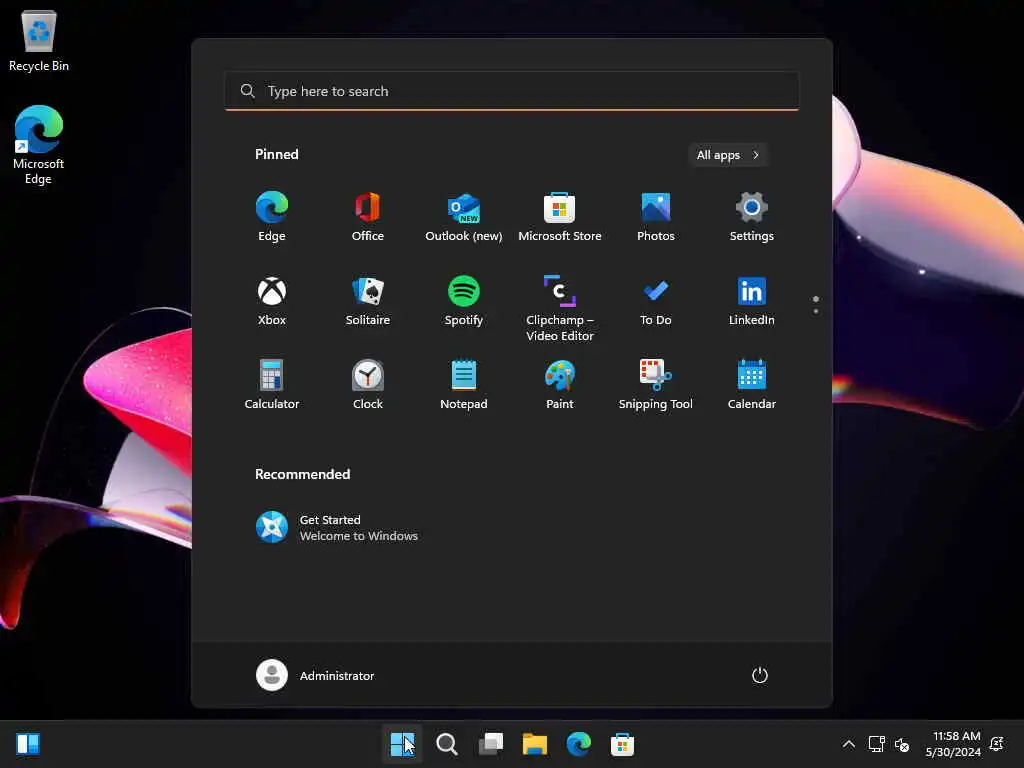Launch LinkedIn from the pinned apps
1024x768 pixels.
click(752, 302)
